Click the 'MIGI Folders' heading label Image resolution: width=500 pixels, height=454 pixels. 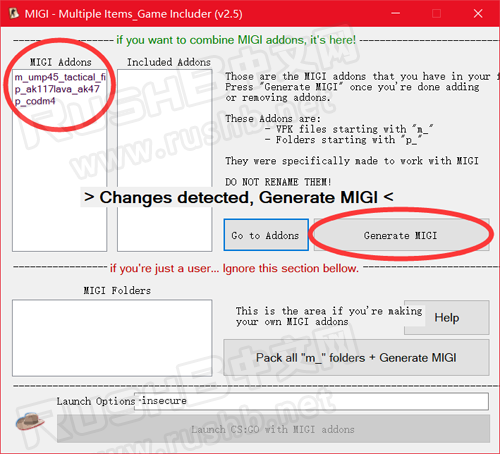click(117, 291)
